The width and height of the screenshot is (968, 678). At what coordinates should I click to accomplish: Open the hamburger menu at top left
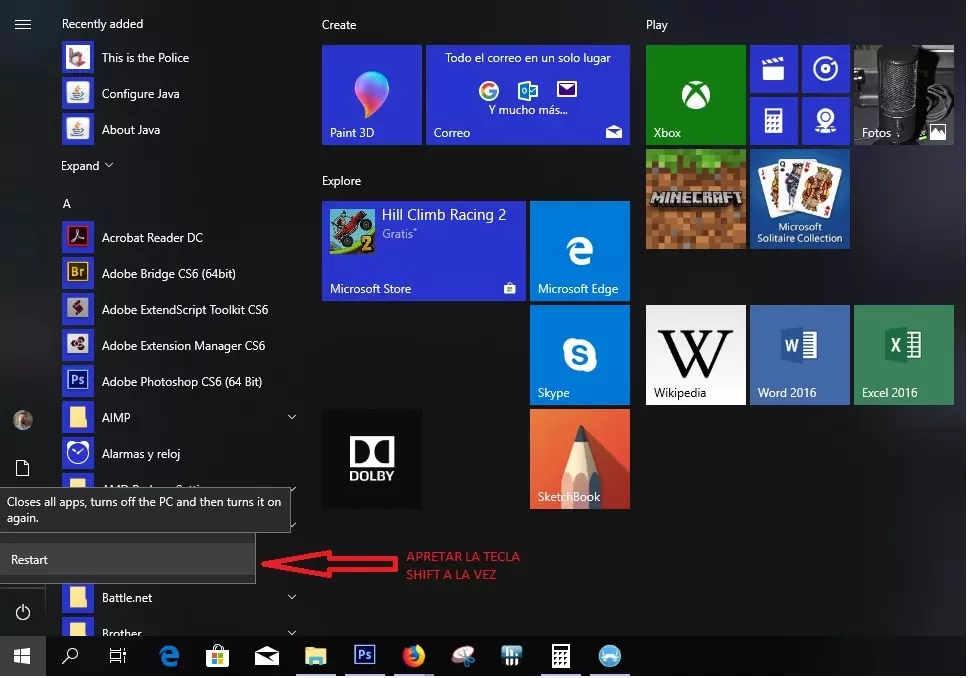tap(23, 25)
